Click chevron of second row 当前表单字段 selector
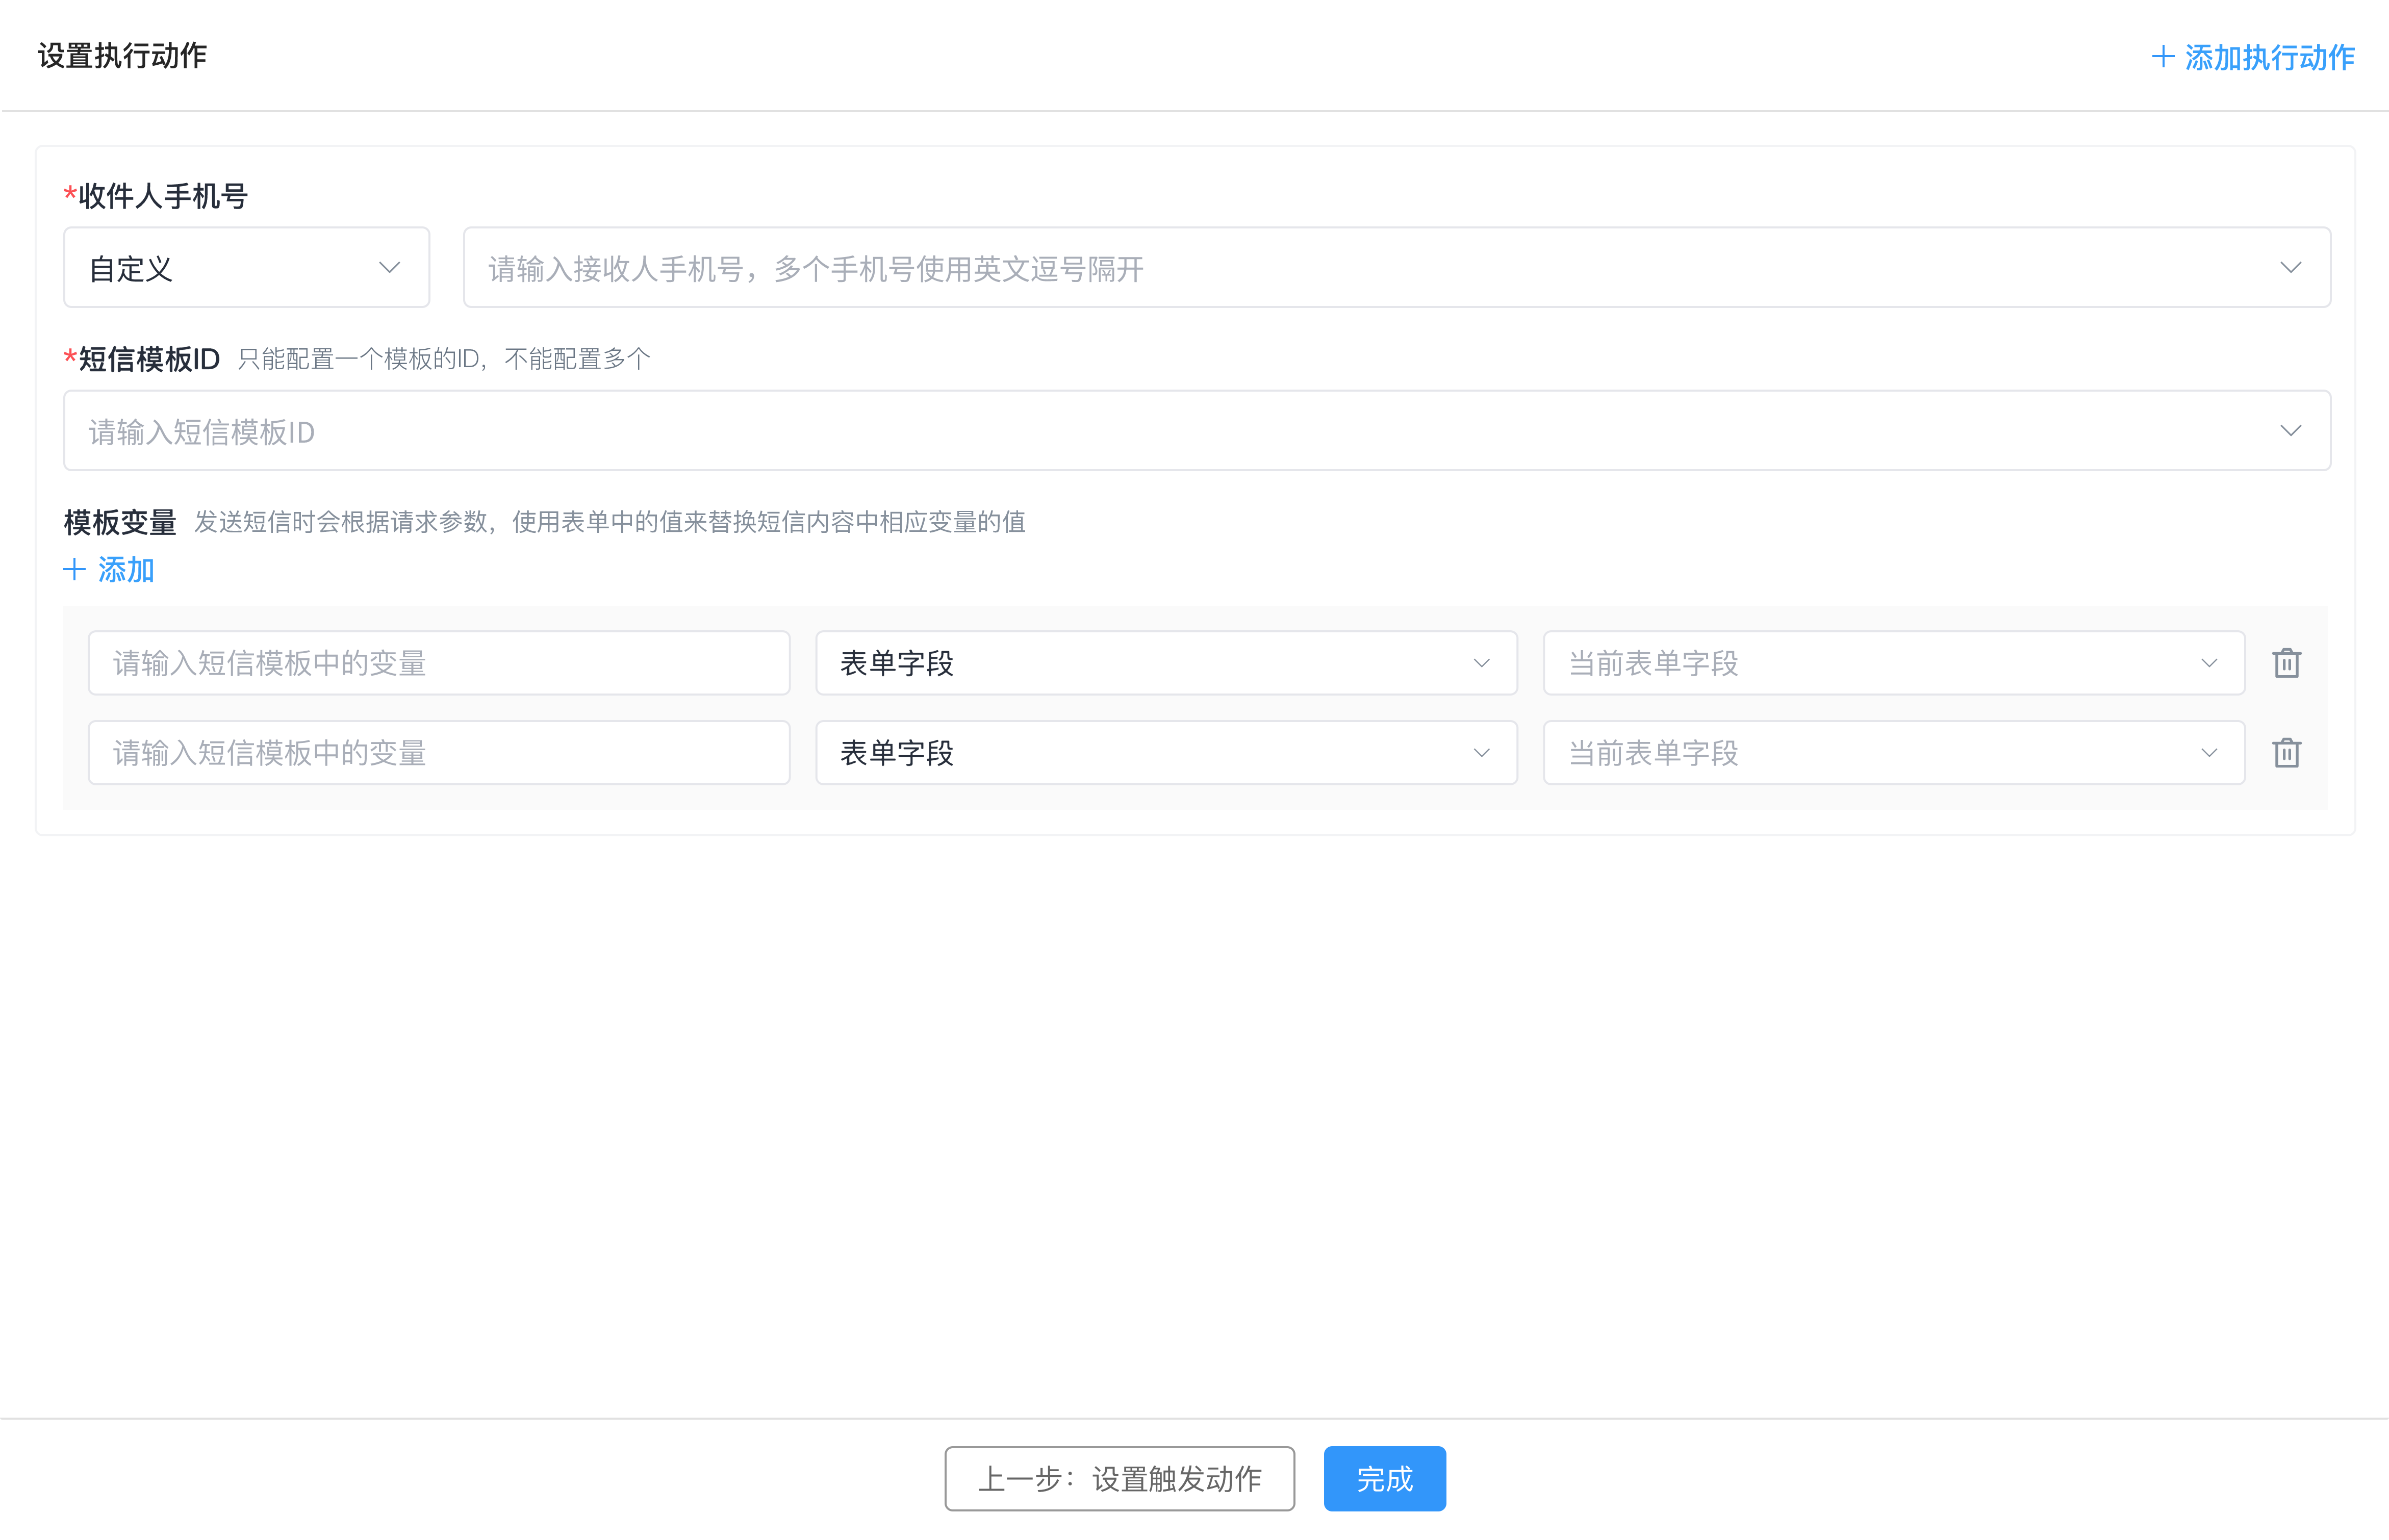Image resolution: width=2389 pixels, height=1540 pixels. point(2209,753)
